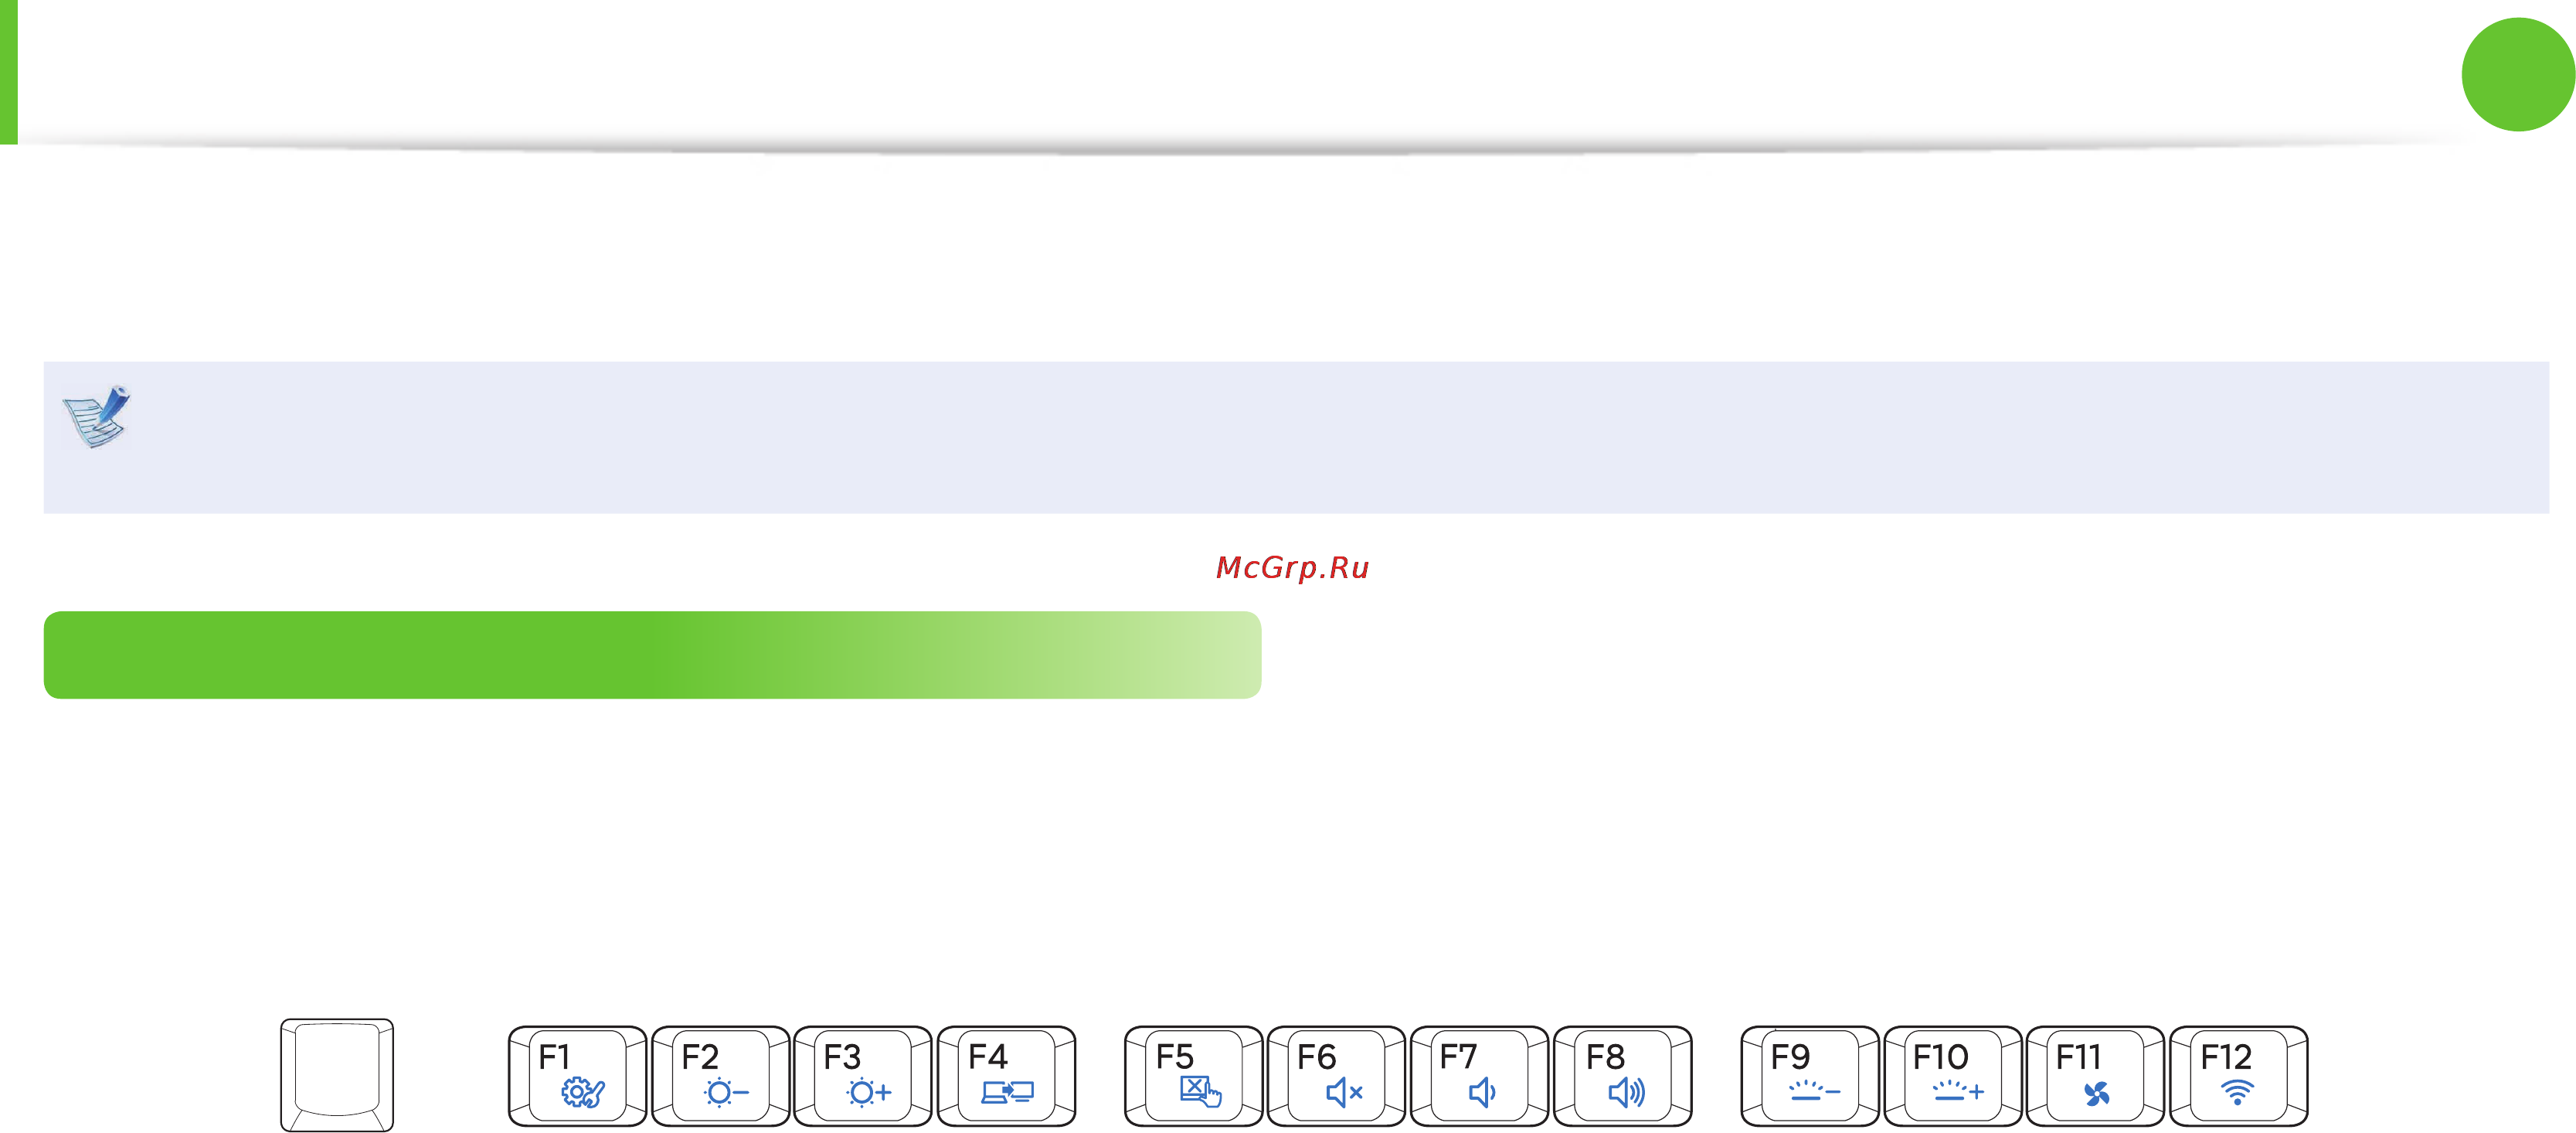Toggle the F5 touchpad disable key
Viewport: 2576px width, 1133px height.
1193,1076
